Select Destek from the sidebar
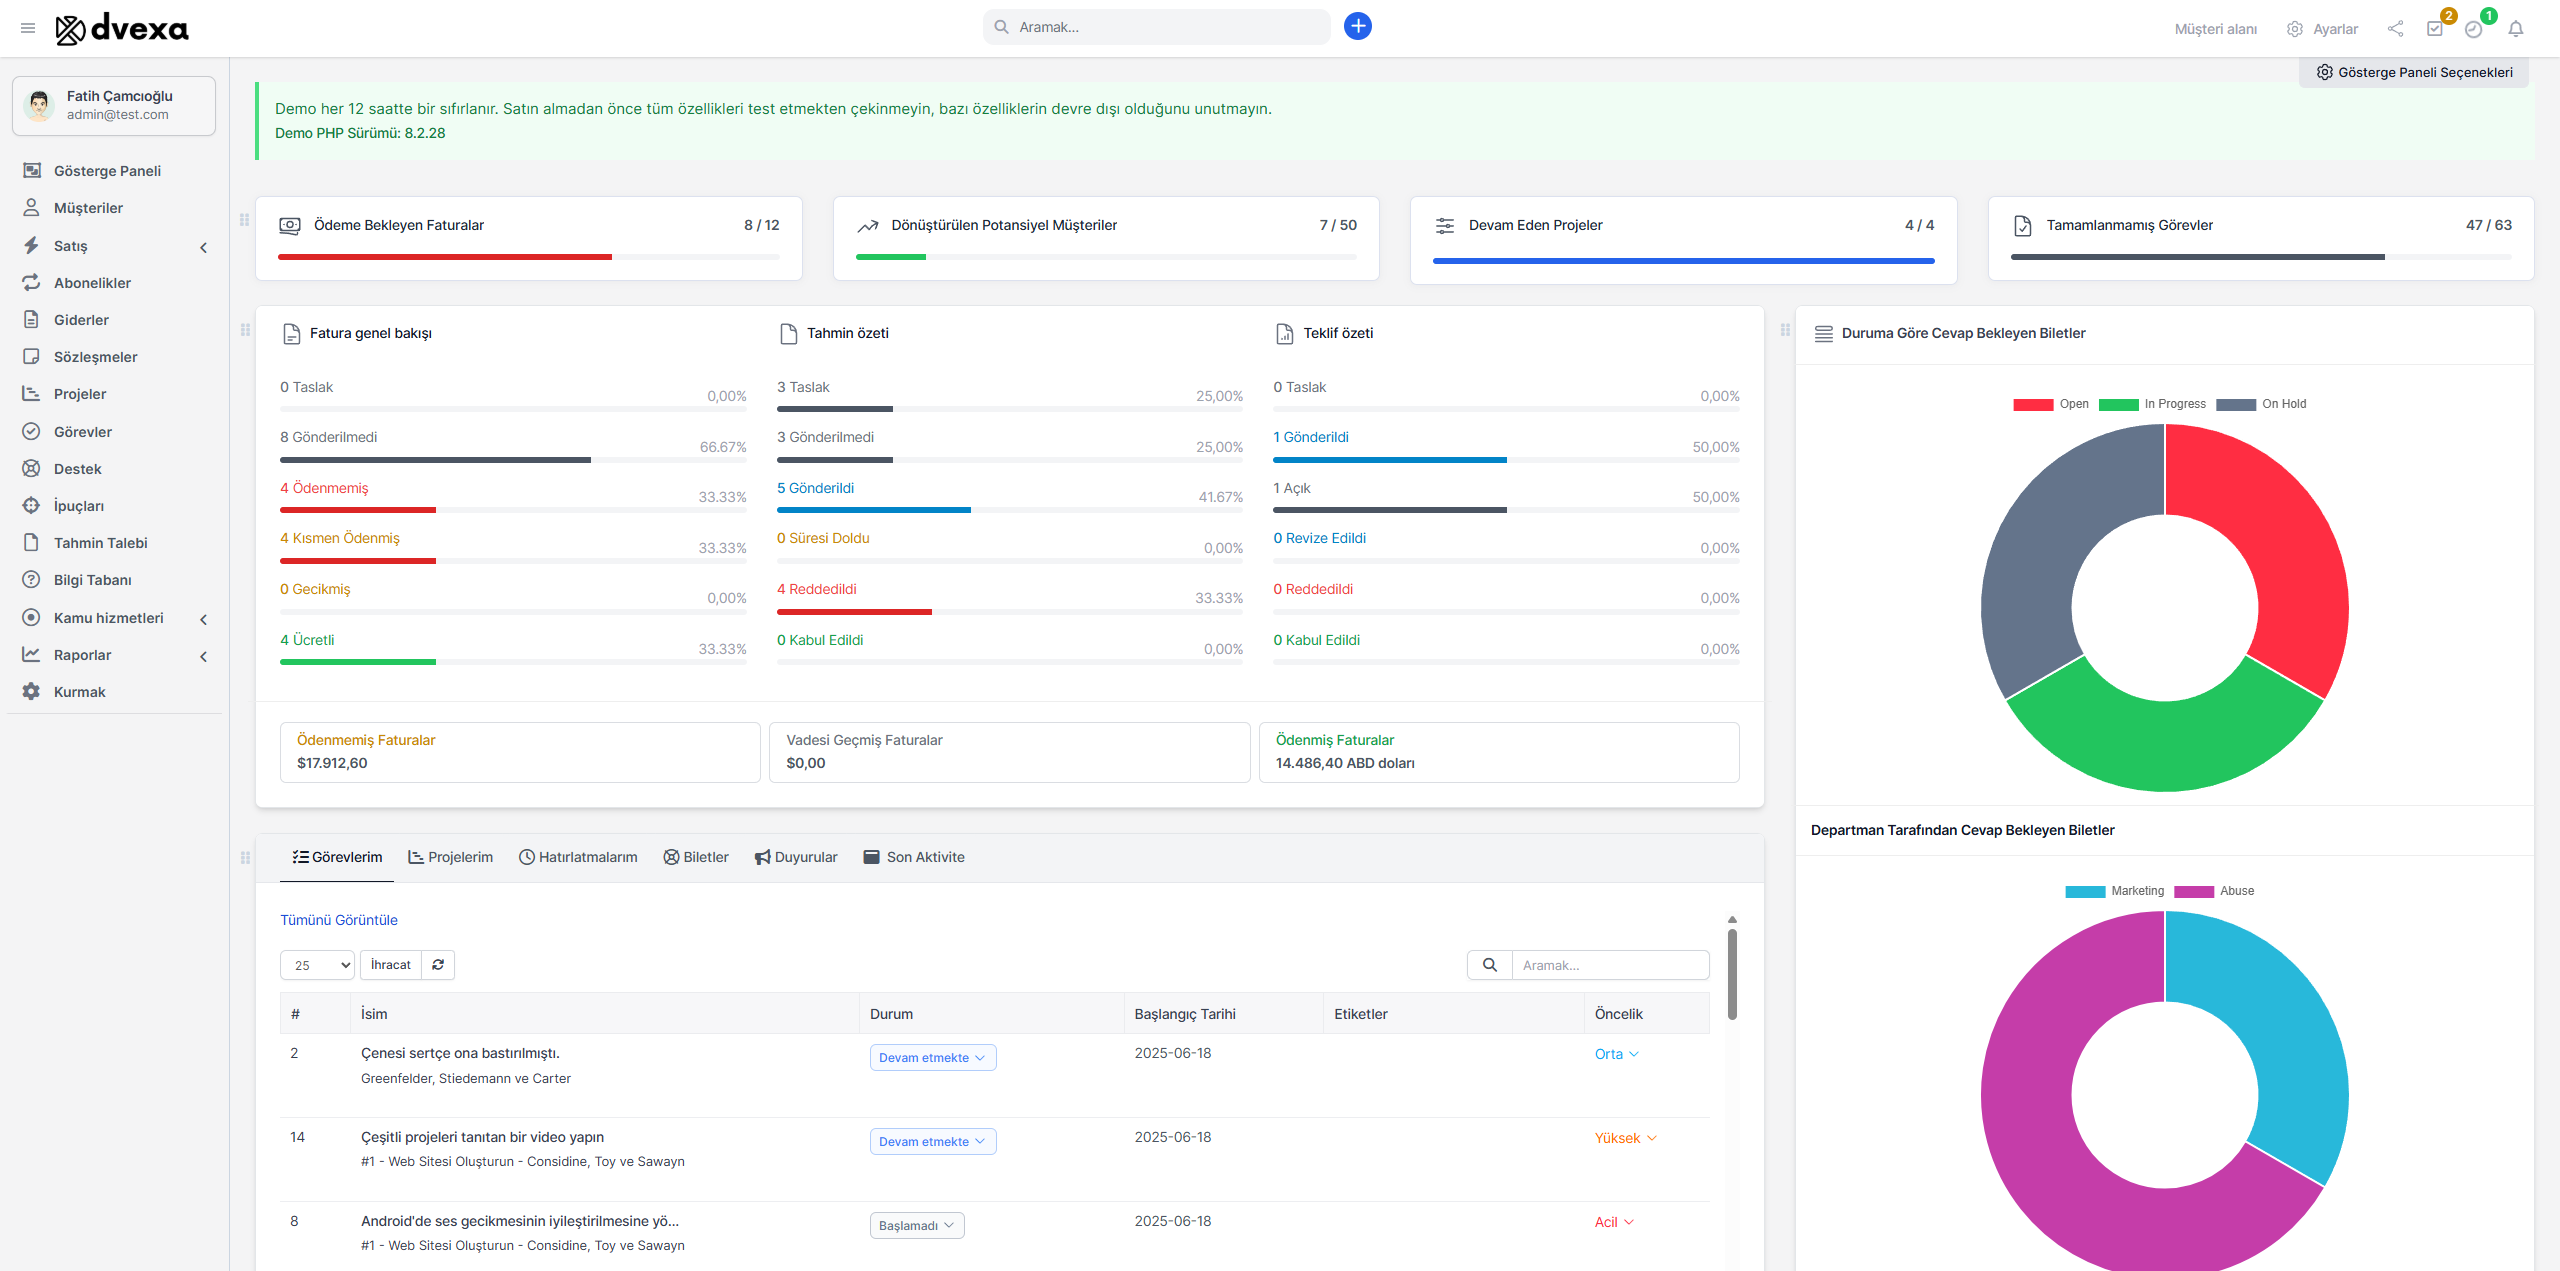This screenshot has width=2560, height=1271. tap(77, 468)
